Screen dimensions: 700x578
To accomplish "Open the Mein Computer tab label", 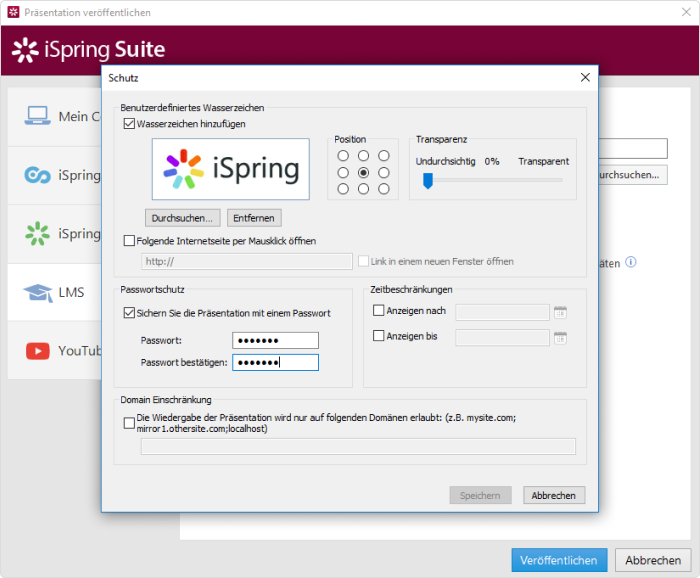I will click(79, 116).
